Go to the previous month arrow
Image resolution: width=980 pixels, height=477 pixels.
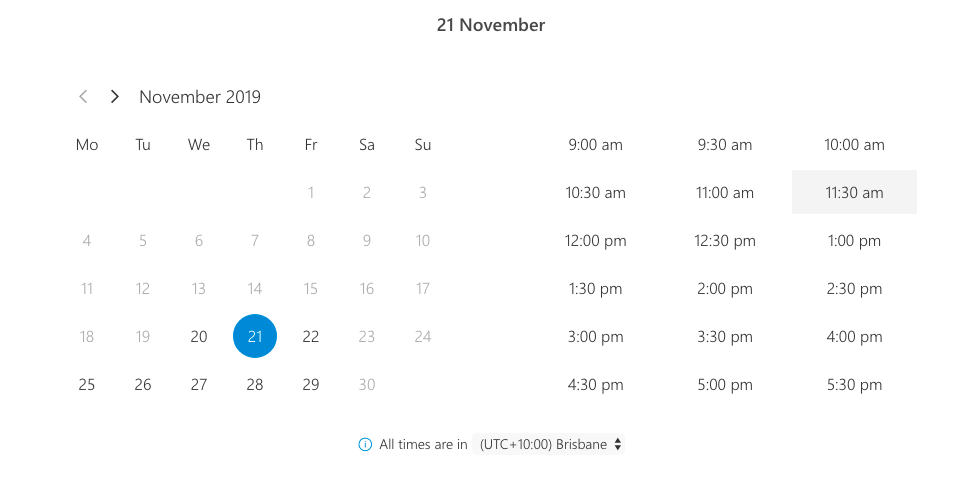83,96
